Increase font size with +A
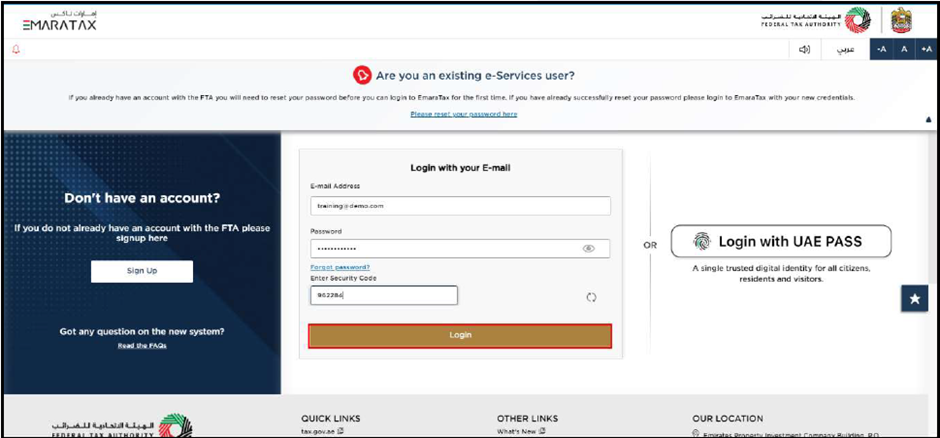This screenshot has height=438, width=940. [x=926, y=50]
